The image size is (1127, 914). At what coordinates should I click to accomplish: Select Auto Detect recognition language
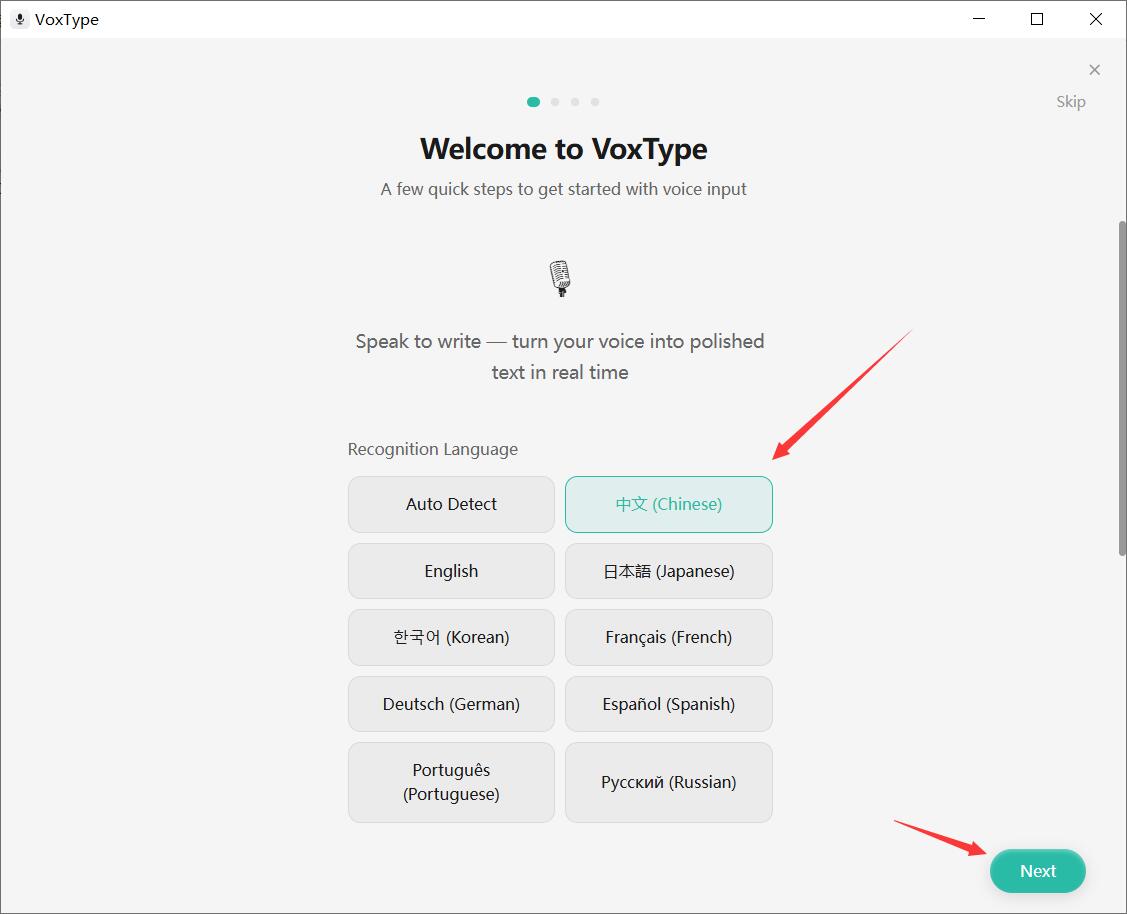451,504
